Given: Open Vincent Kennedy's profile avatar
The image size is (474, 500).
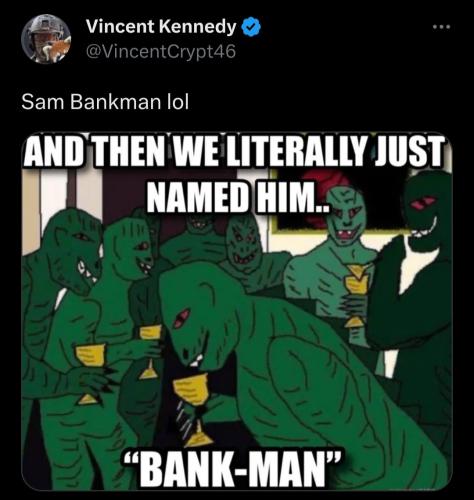Looking at the screenshot, I should coord(46,39).
